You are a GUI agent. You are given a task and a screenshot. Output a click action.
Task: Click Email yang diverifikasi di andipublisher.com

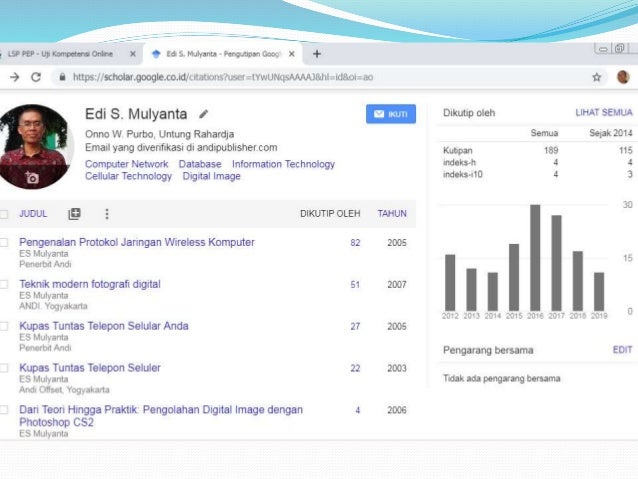click(181, 147)
